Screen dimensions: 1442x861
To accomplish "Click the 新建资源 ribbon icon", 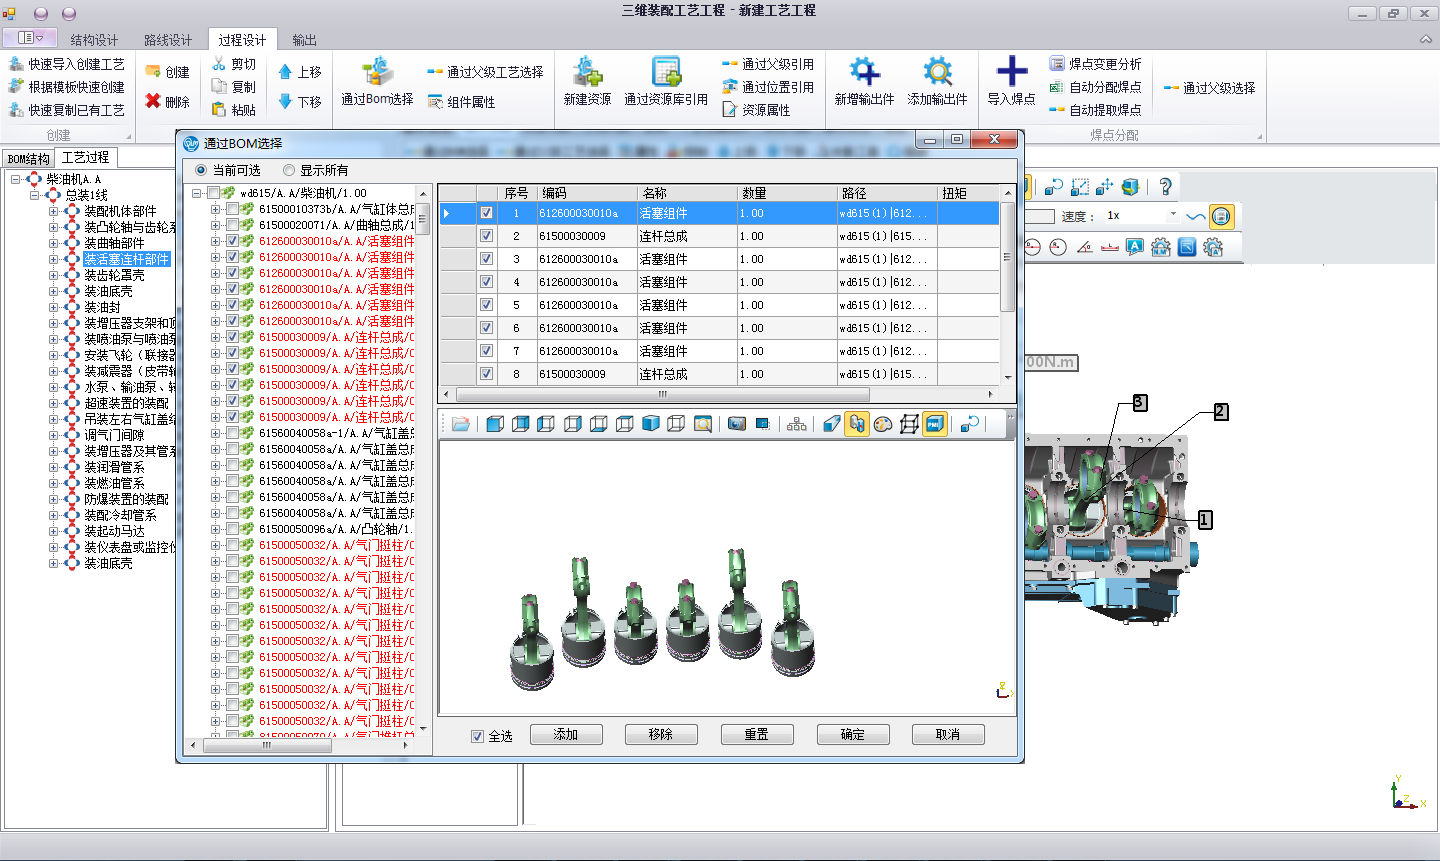I will [x=587, y=72].
